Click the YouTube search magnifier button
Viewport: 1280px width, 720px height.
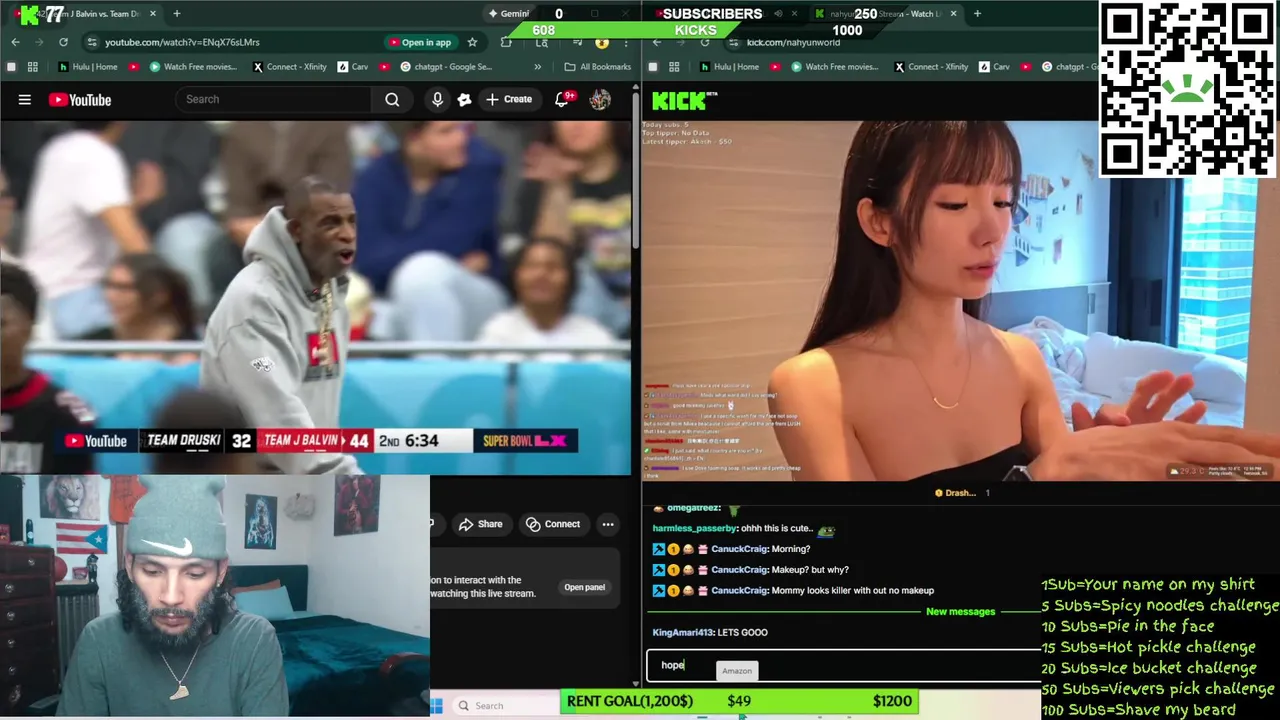point(392,99)
